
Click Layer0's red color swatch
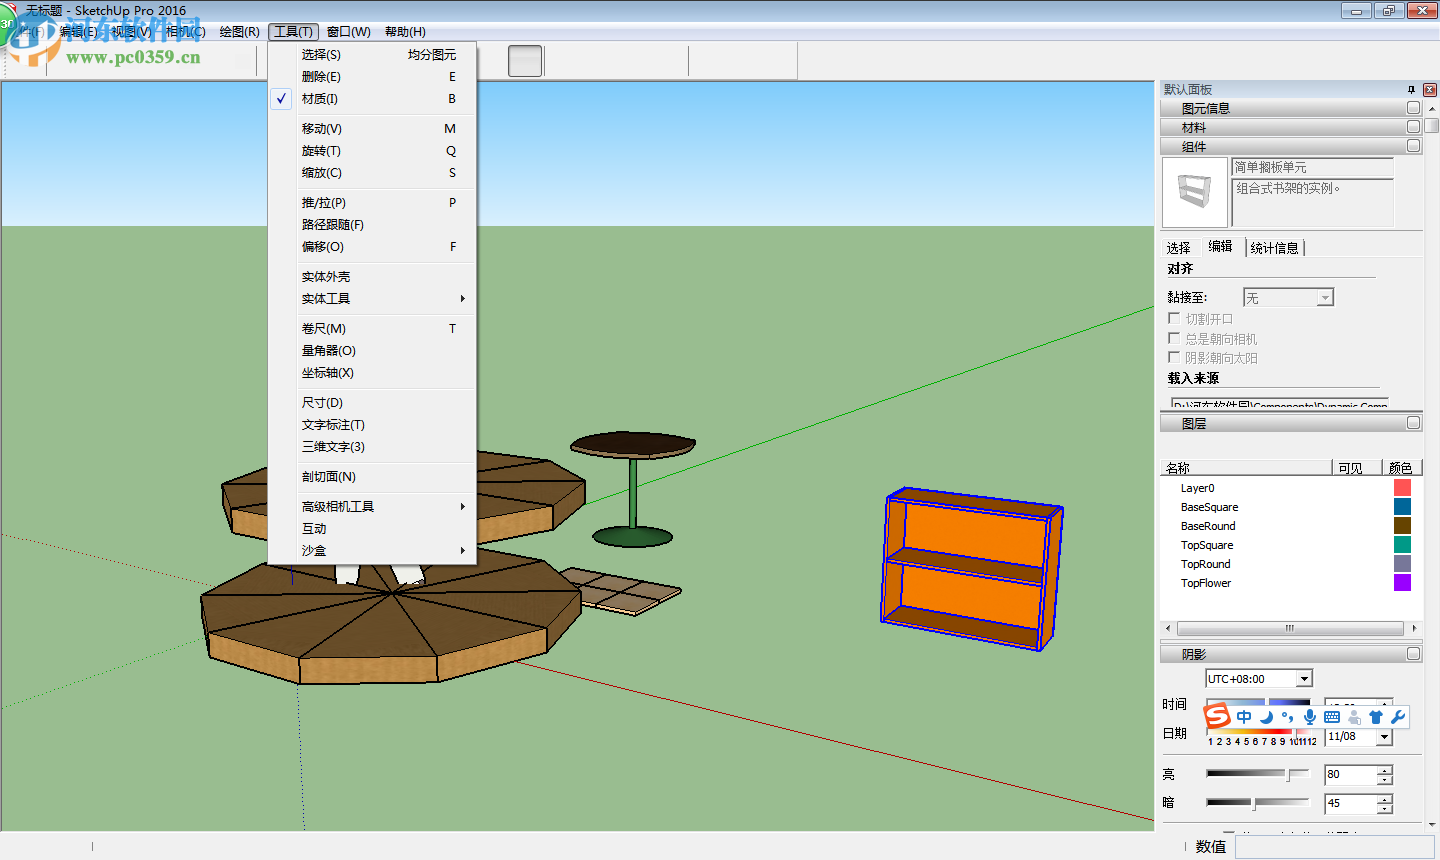tap(1402, 487)
